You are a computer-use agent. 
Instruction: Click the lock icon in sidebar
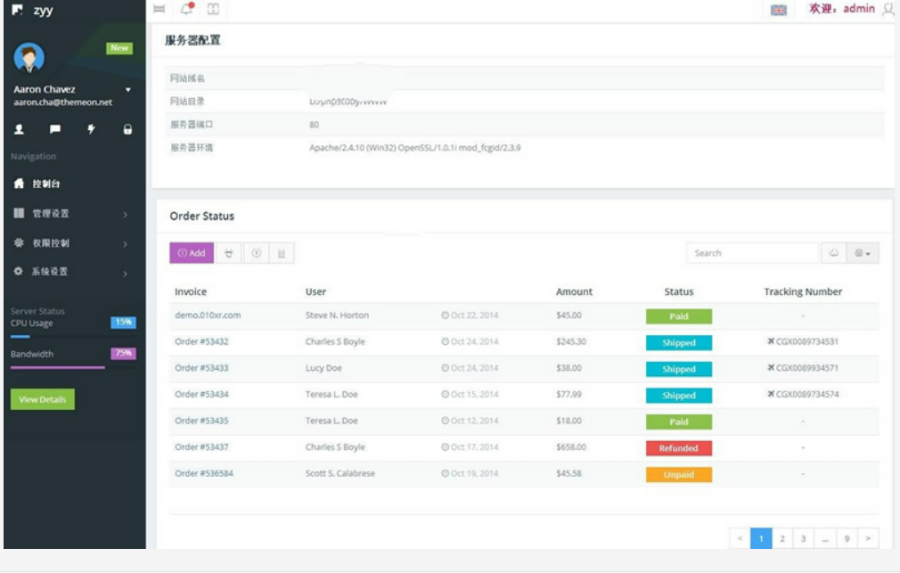(127, 129)
